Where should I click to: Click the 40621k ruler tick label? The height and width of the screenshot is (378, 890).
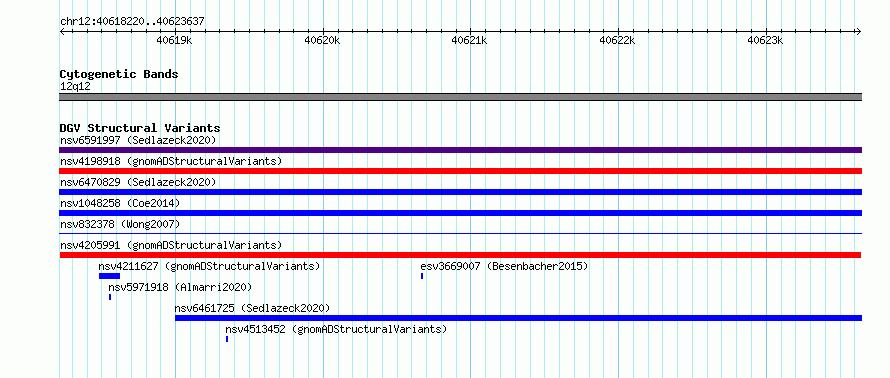point(469,40)
